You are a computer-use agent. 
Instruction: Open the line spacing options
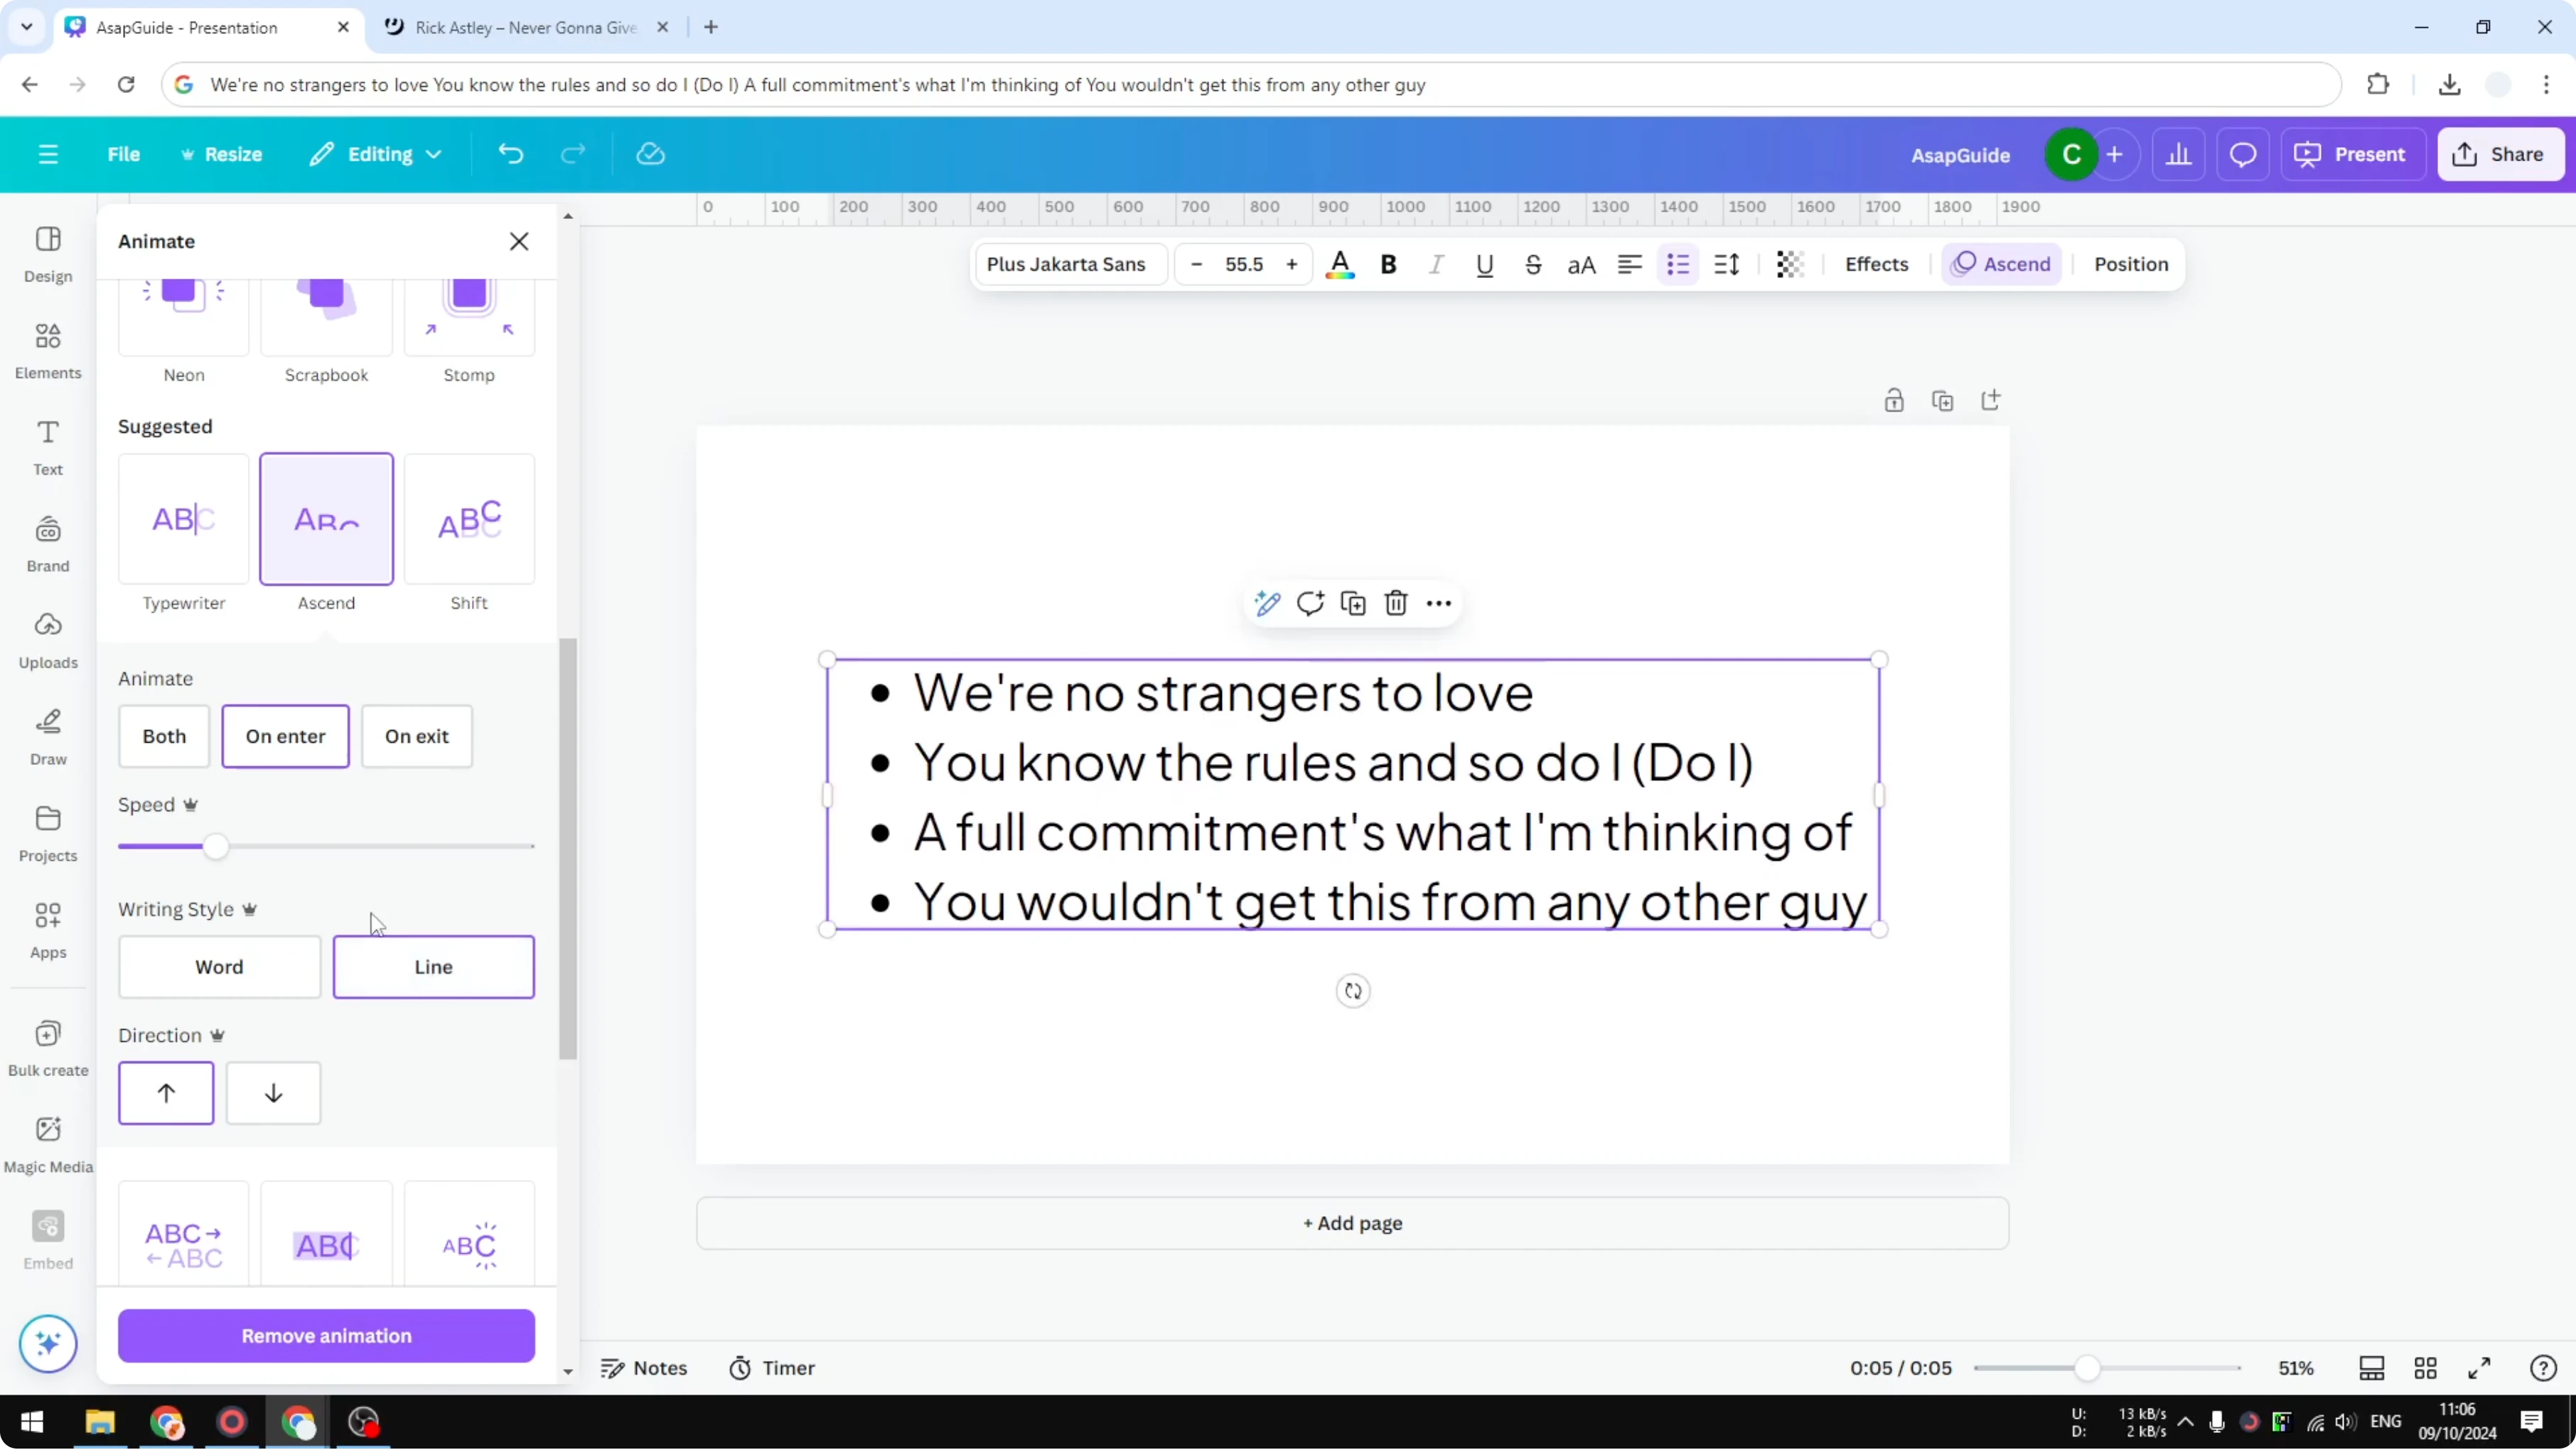(x=1727, y=265)
